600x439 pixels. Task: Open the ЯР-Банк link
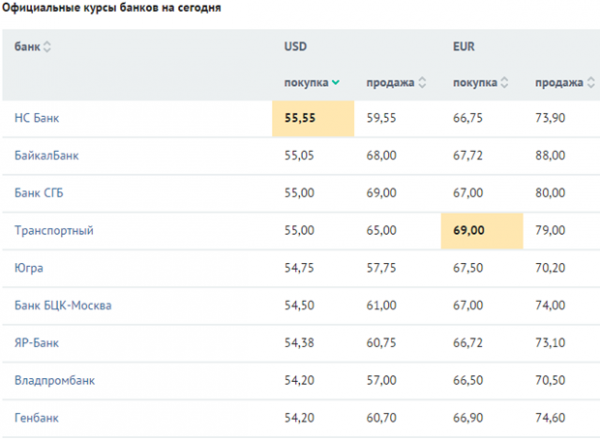pyautogui.click(x=37, y=343)
